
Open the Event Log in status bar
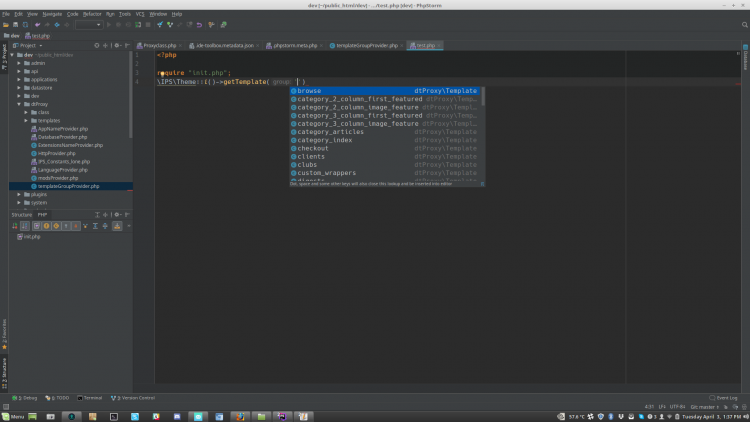tap(726, 398)
